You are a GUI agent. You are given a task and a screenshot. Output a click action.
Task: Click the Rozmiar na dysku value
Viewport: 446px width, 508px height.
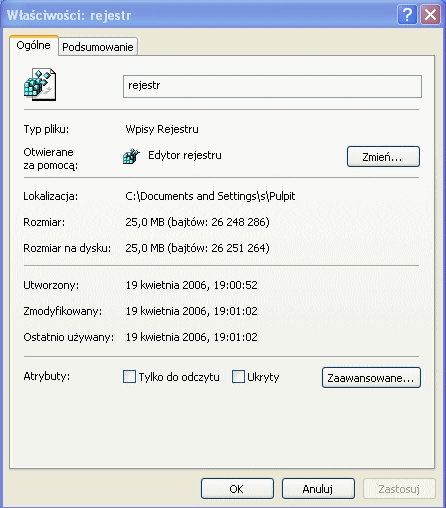coord(197,248)
